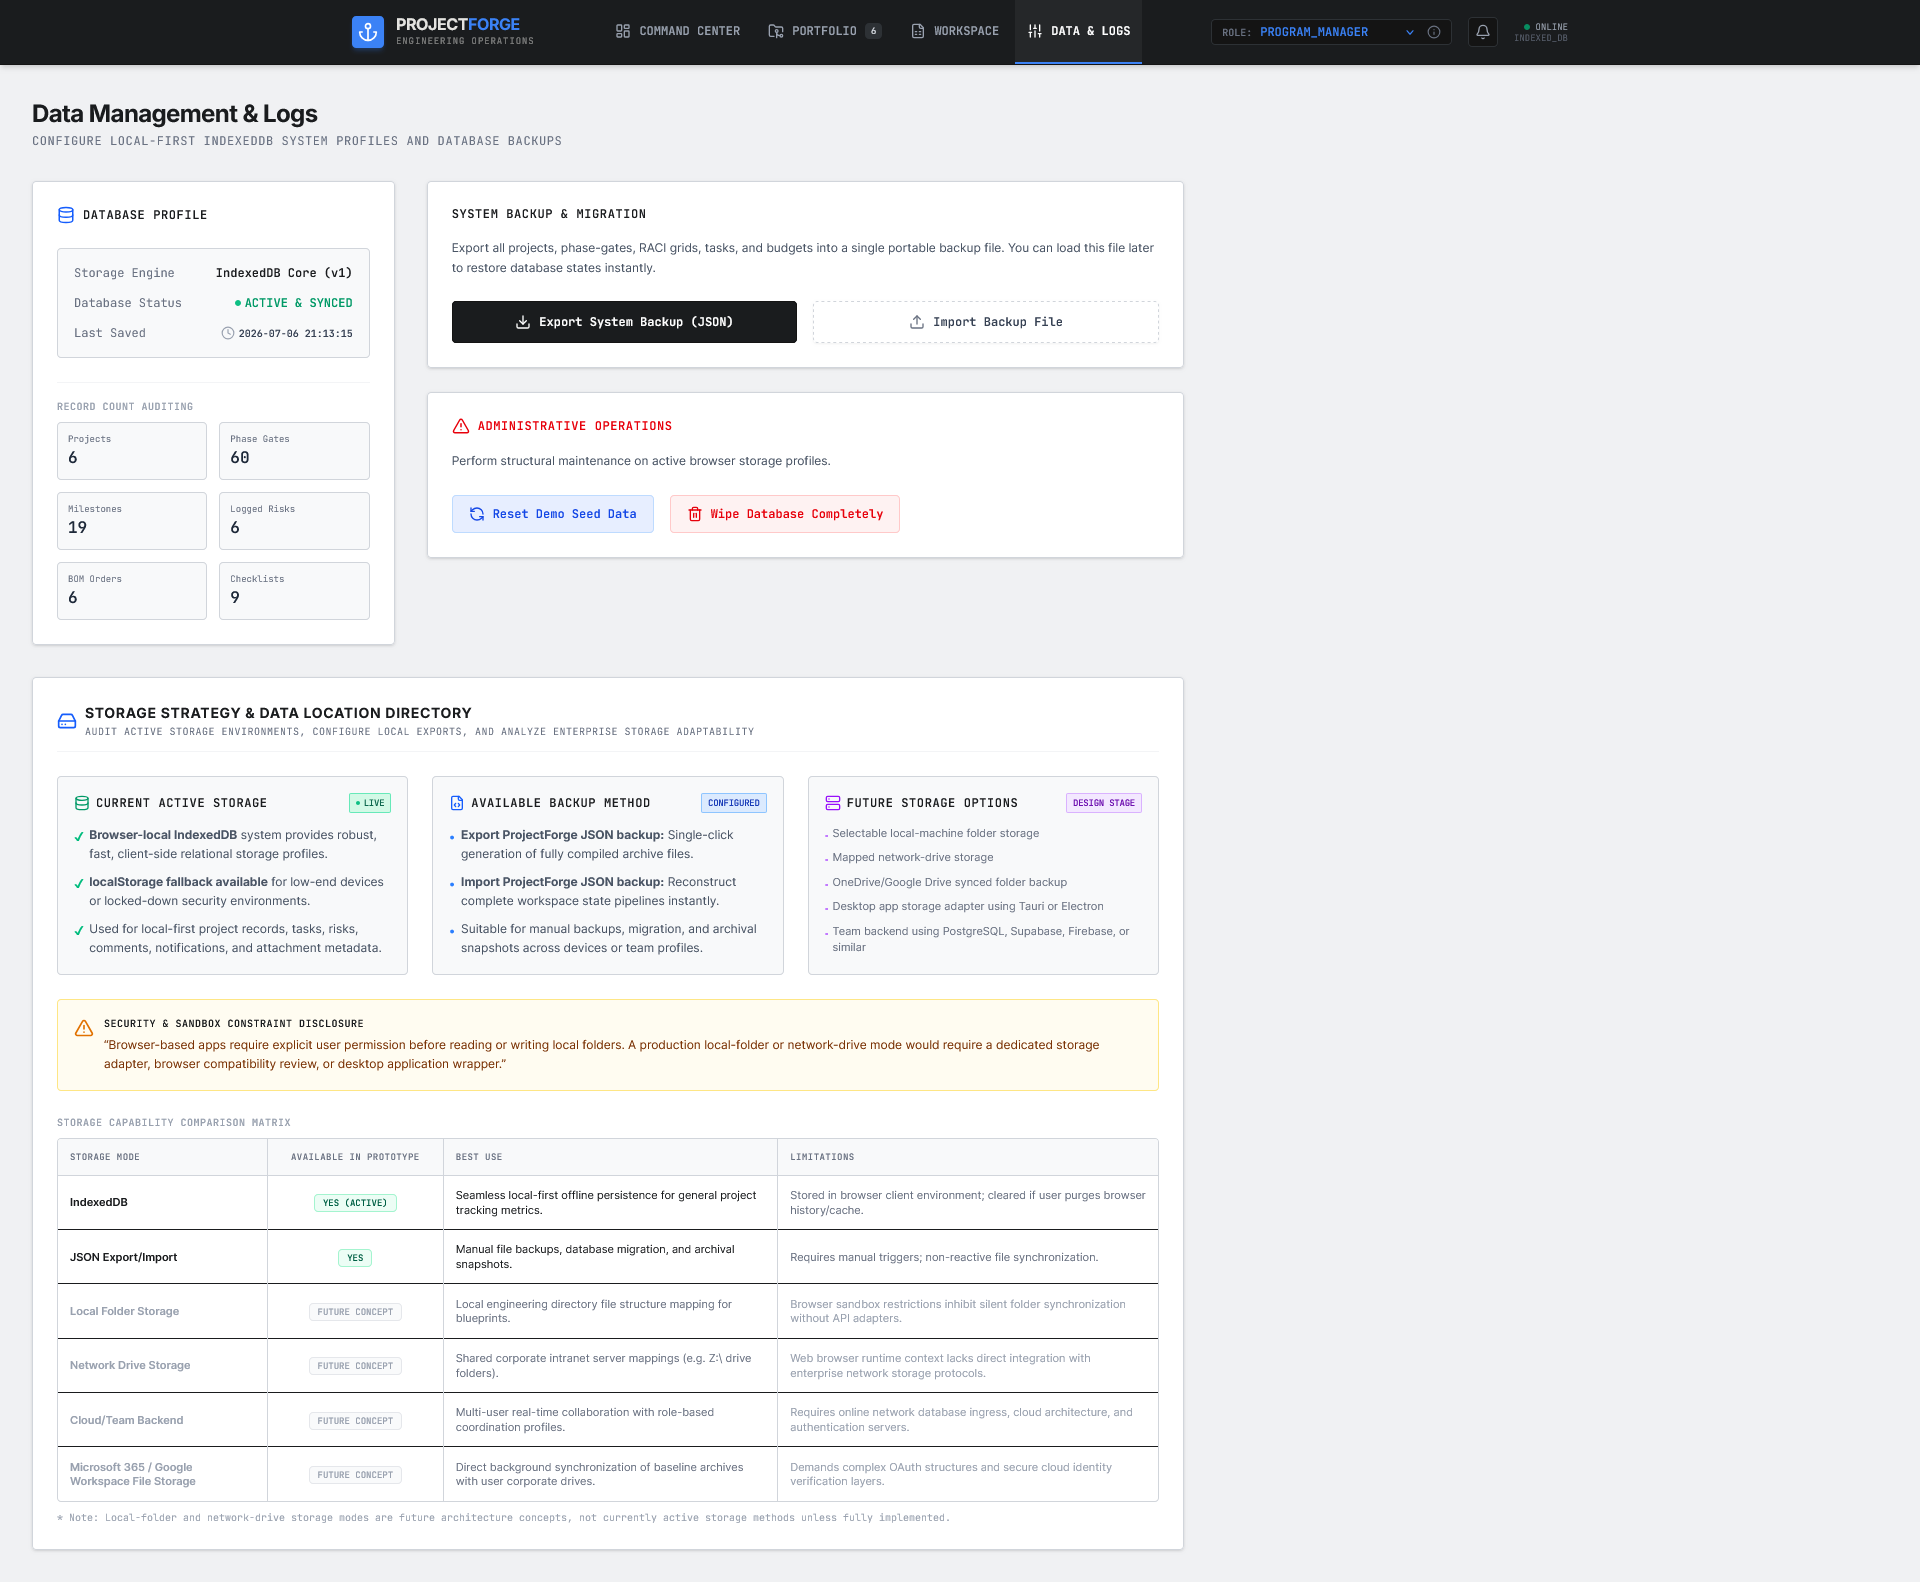The width and height of the screenshot is (1920, 1582).
Task: Click the Portfolio count badge 6
Action: pos(874,31)
